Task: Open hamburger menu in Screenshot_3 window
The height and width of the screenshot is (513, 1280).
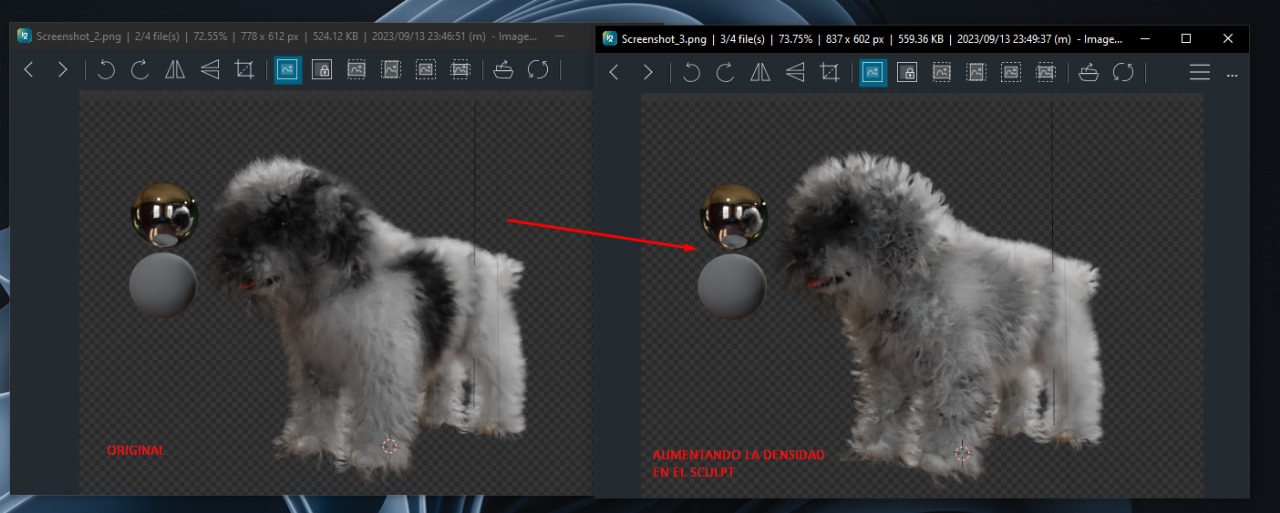Action: 1200,72
